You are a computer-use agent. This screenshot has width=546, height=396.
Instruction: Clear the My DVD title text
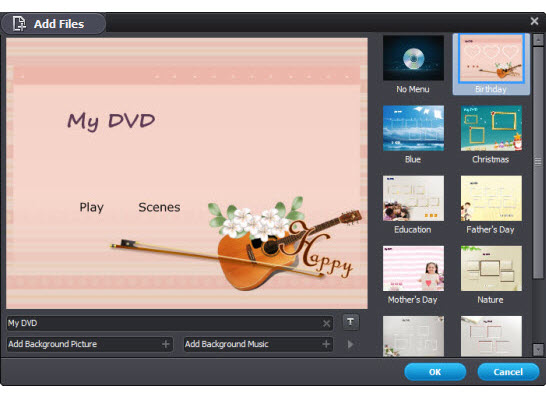click(x=326, y=324)
